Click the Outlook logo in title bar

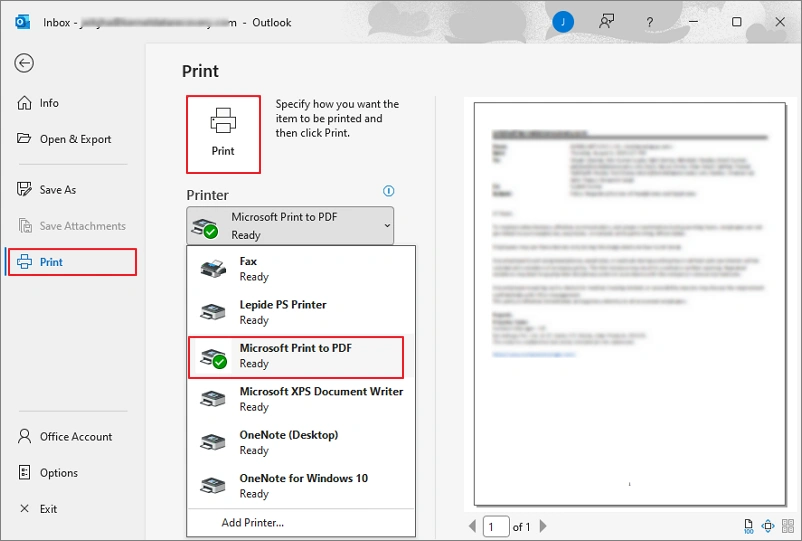click(23, 22)
